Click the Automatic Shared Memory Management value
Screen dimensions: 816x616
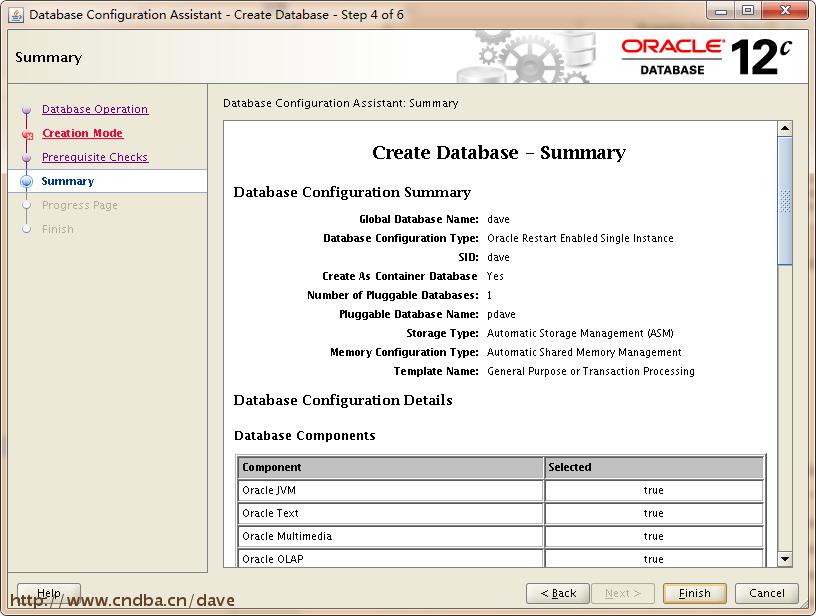(x=584, y=352)
